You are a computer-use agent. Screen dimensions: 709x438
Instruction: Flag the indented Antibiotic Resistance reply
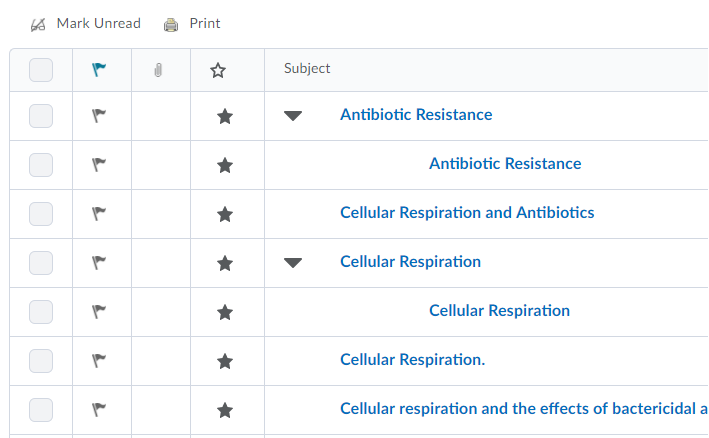tap(99, 164)
